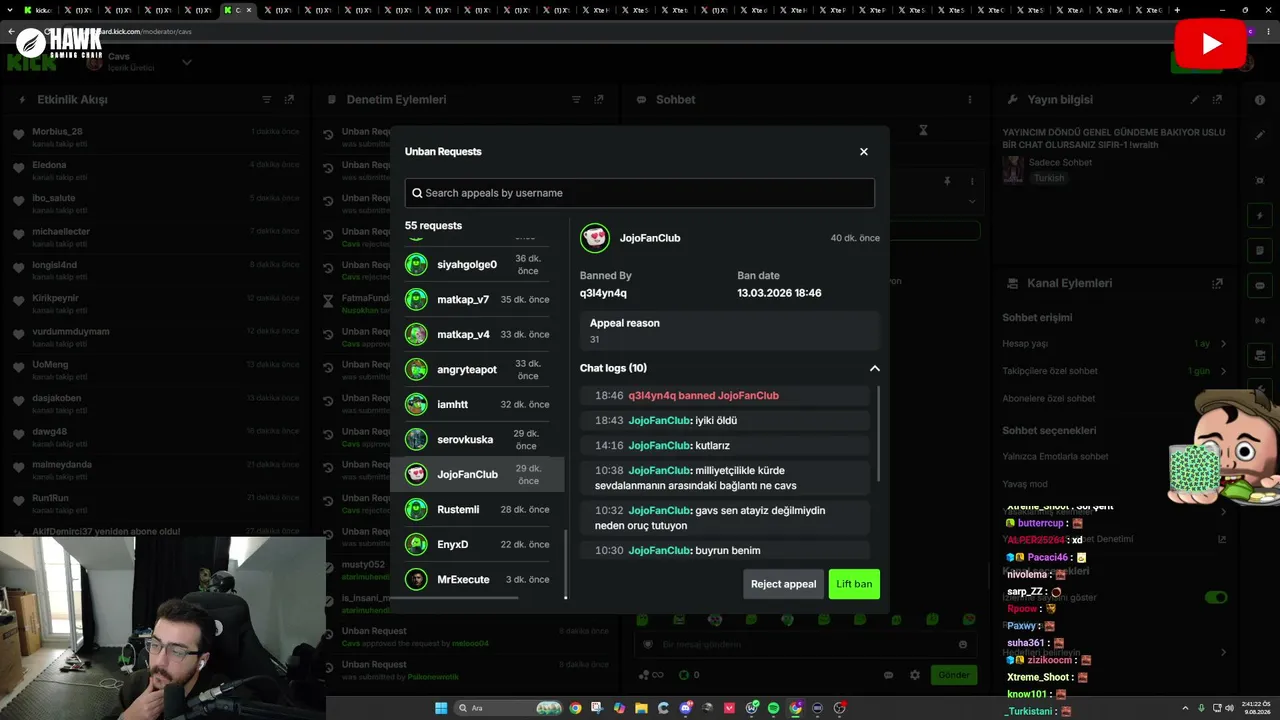Click the broadcast signal sidebar icon
This screenshot has height=720, width=1280.
coord(1259,320)
